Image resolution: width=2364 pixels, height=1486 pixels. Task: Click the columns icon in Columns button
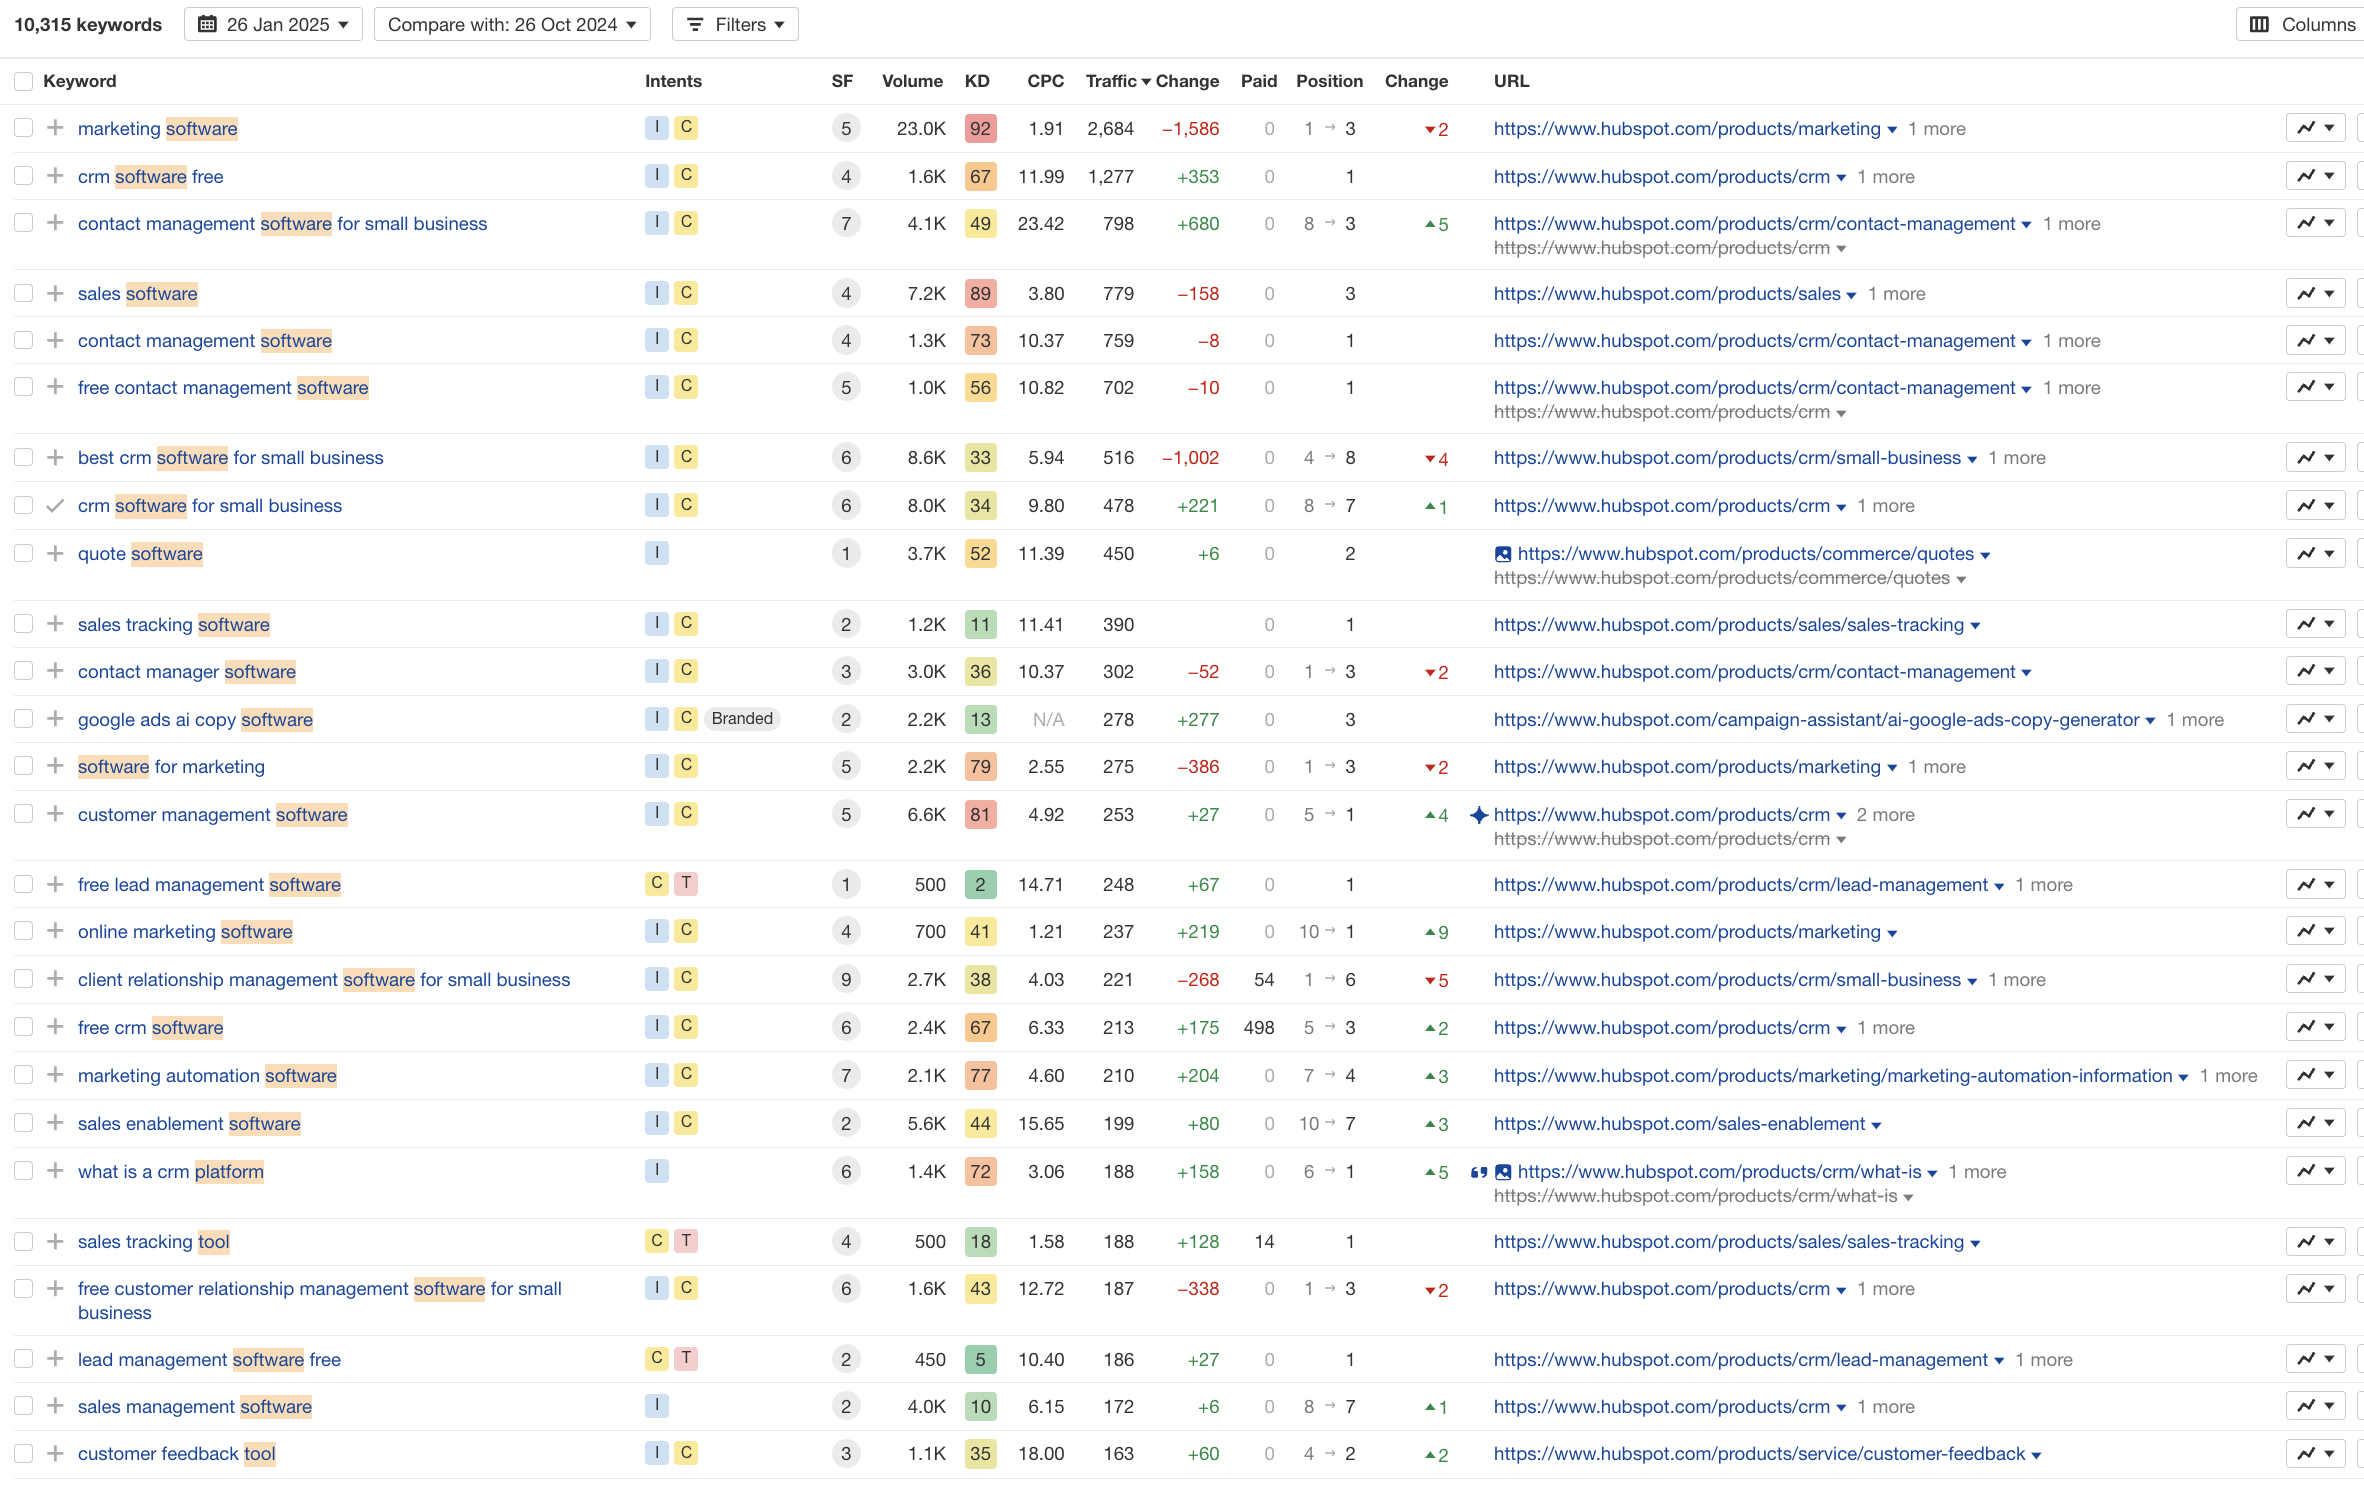(x=2259, y=24)
